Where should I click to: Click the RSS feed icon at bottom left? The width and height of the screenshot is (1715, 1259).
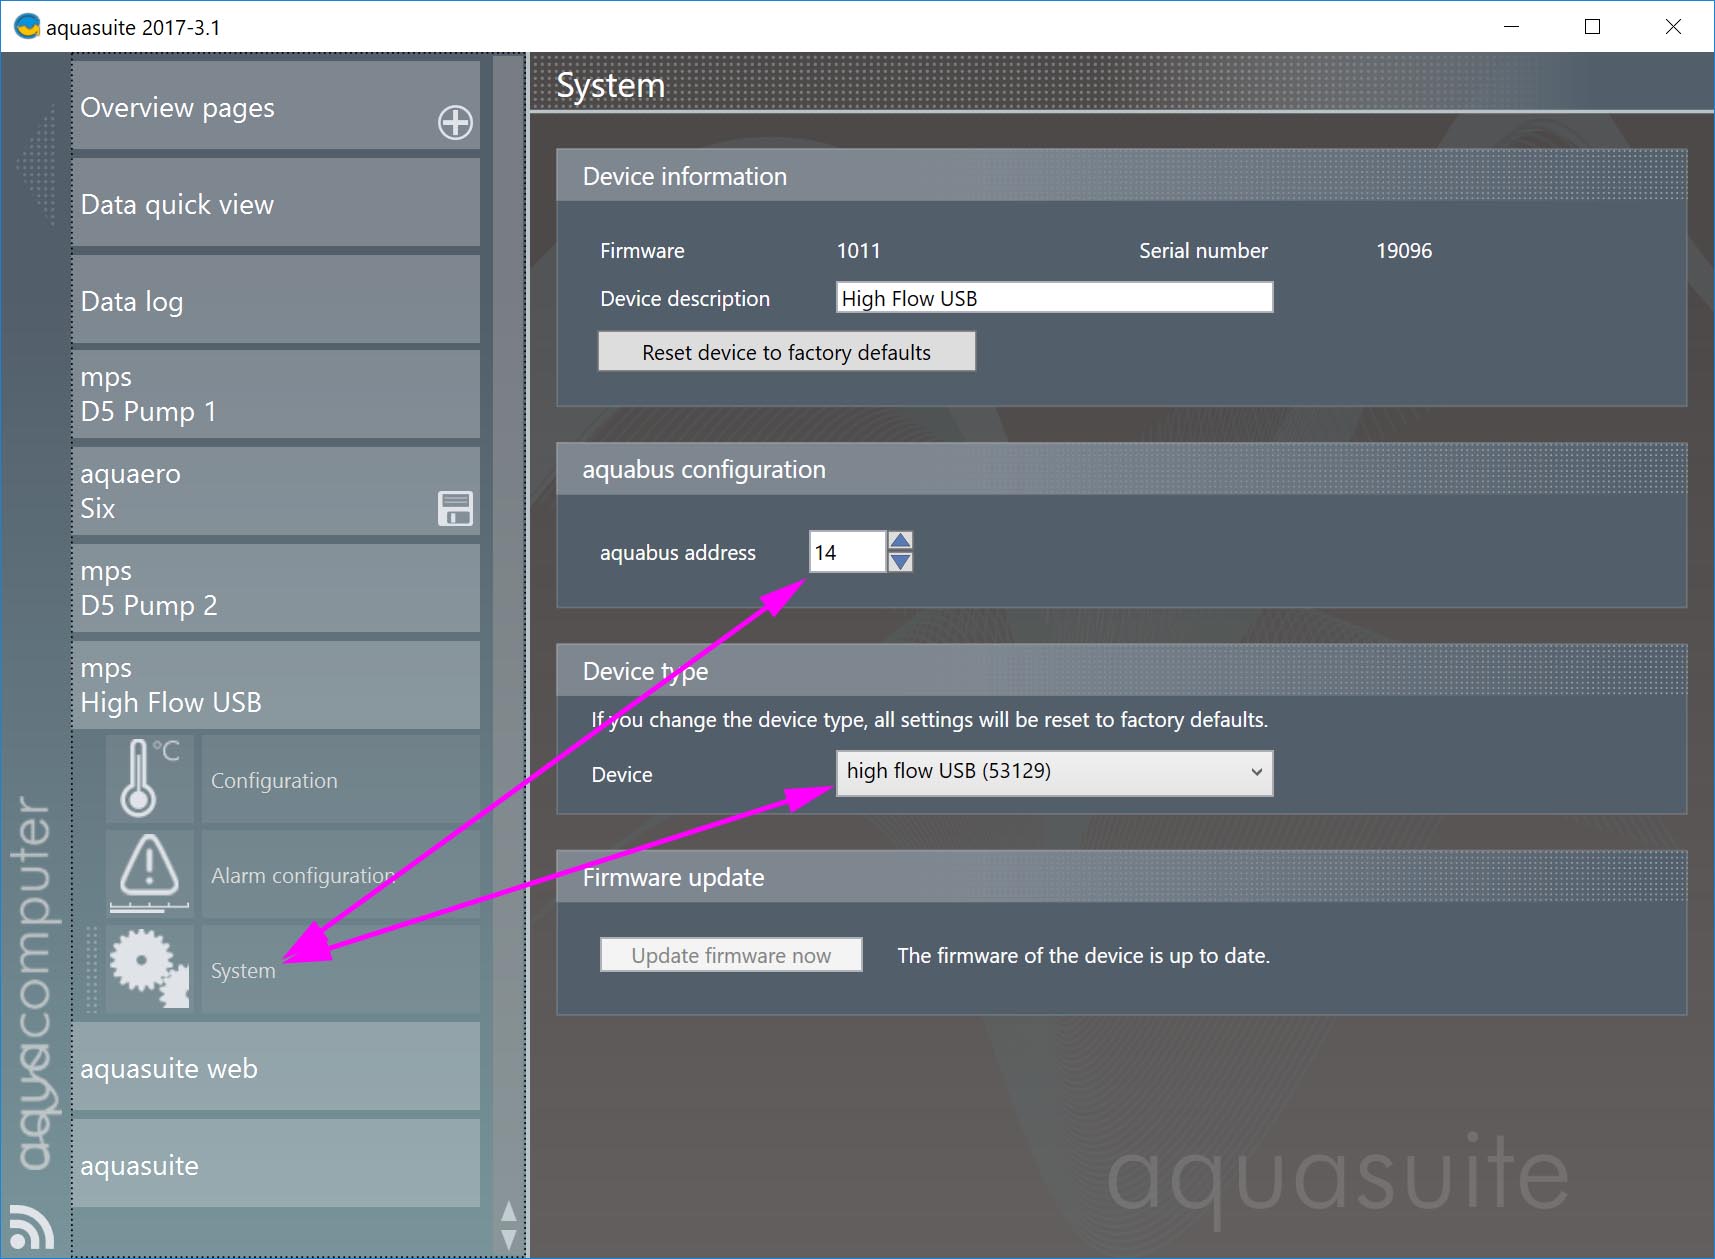coord(31,1228)
